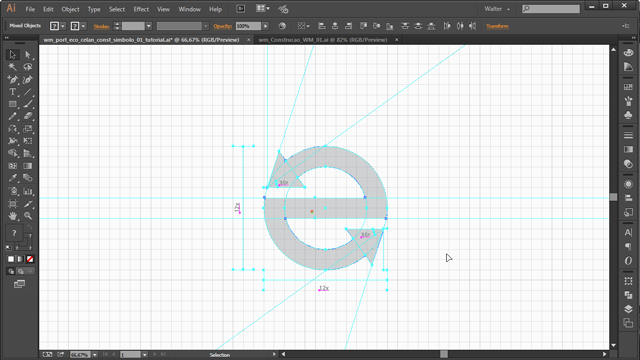Open the Effect menu
This screenshot has height=360, width=640.
[141, 9]
